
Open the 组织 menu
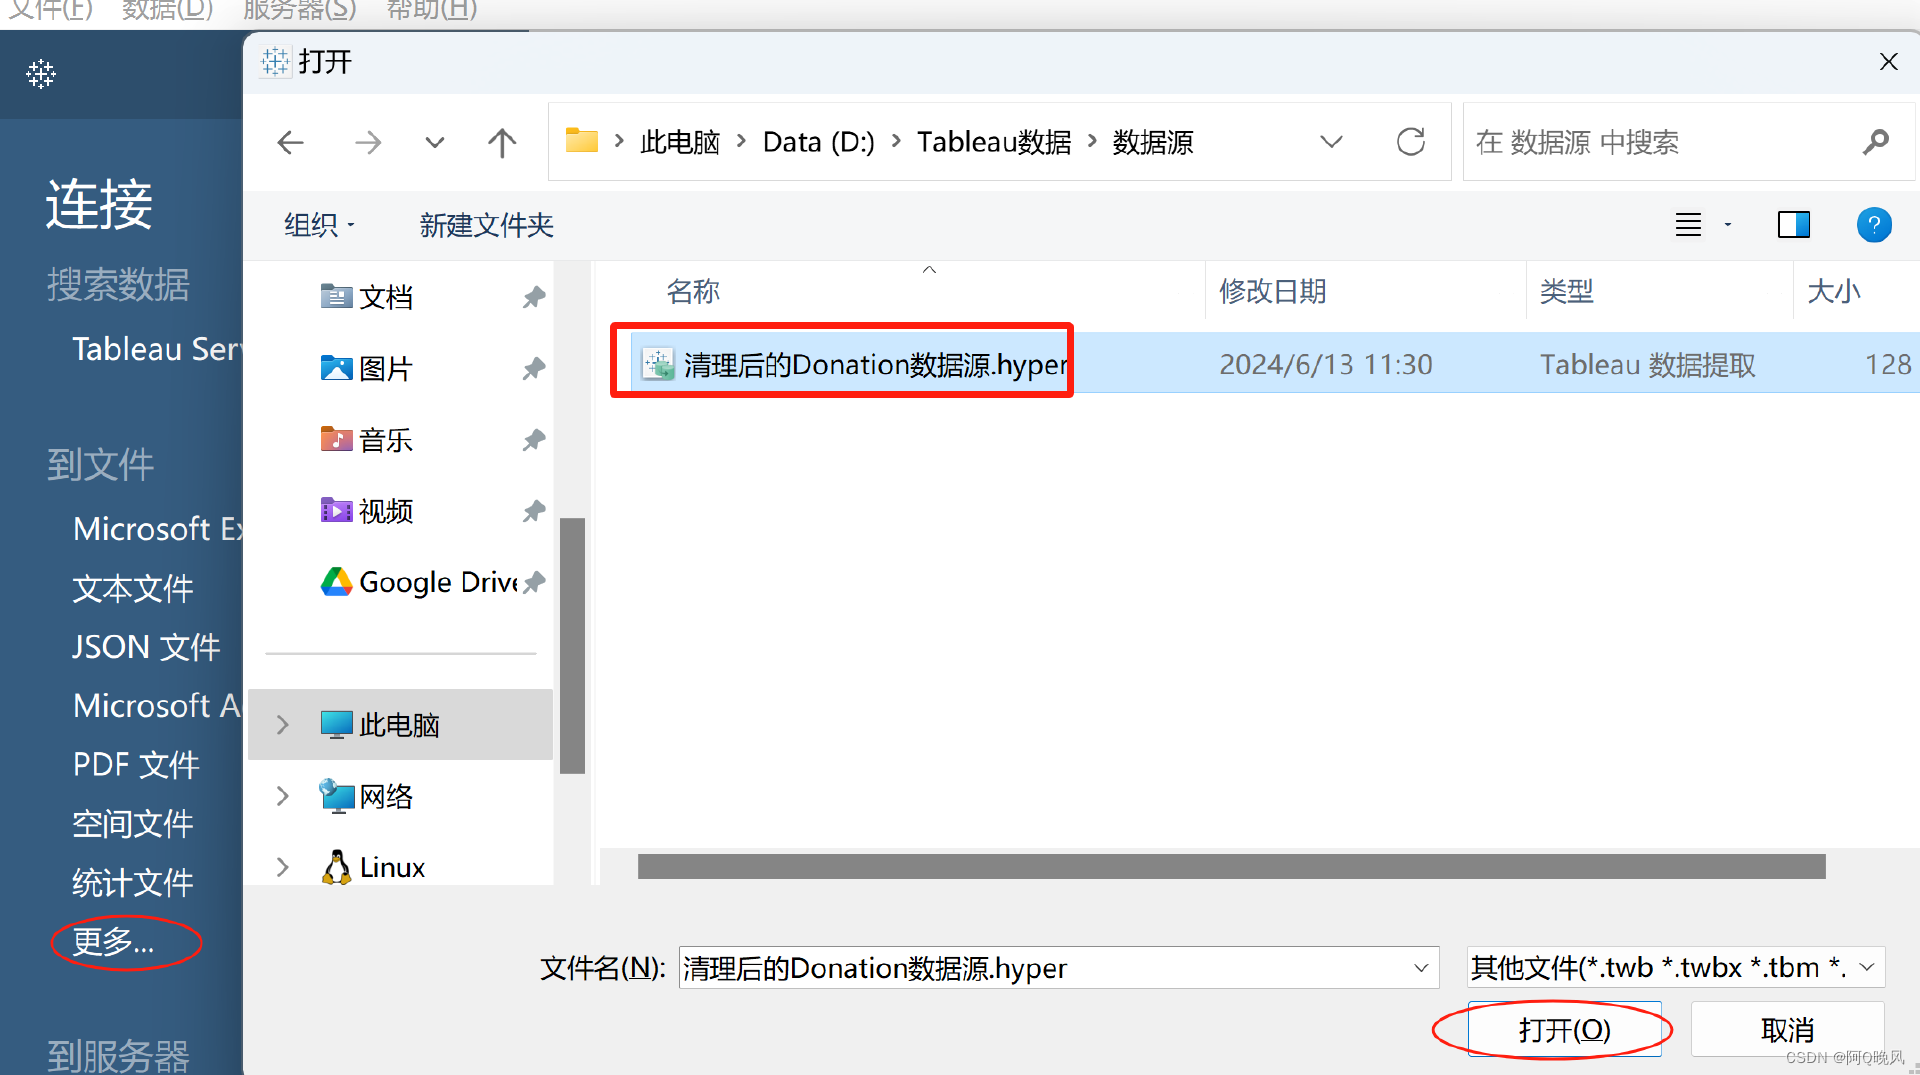click(x=319, y=225)
